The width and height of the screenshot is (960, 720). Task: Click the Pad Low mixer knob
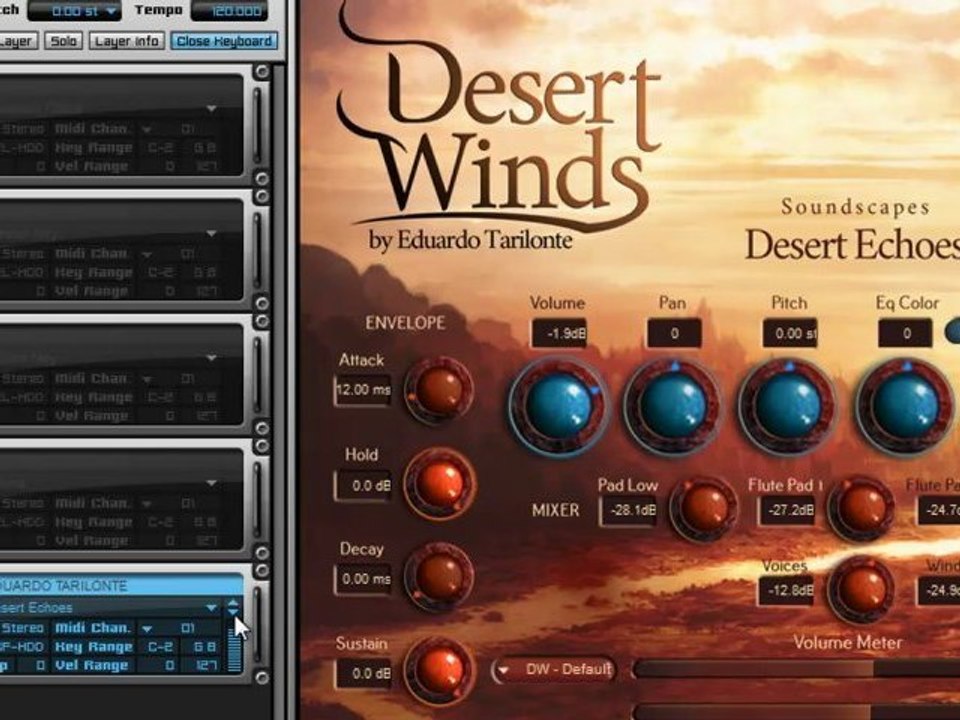(703, 508)
